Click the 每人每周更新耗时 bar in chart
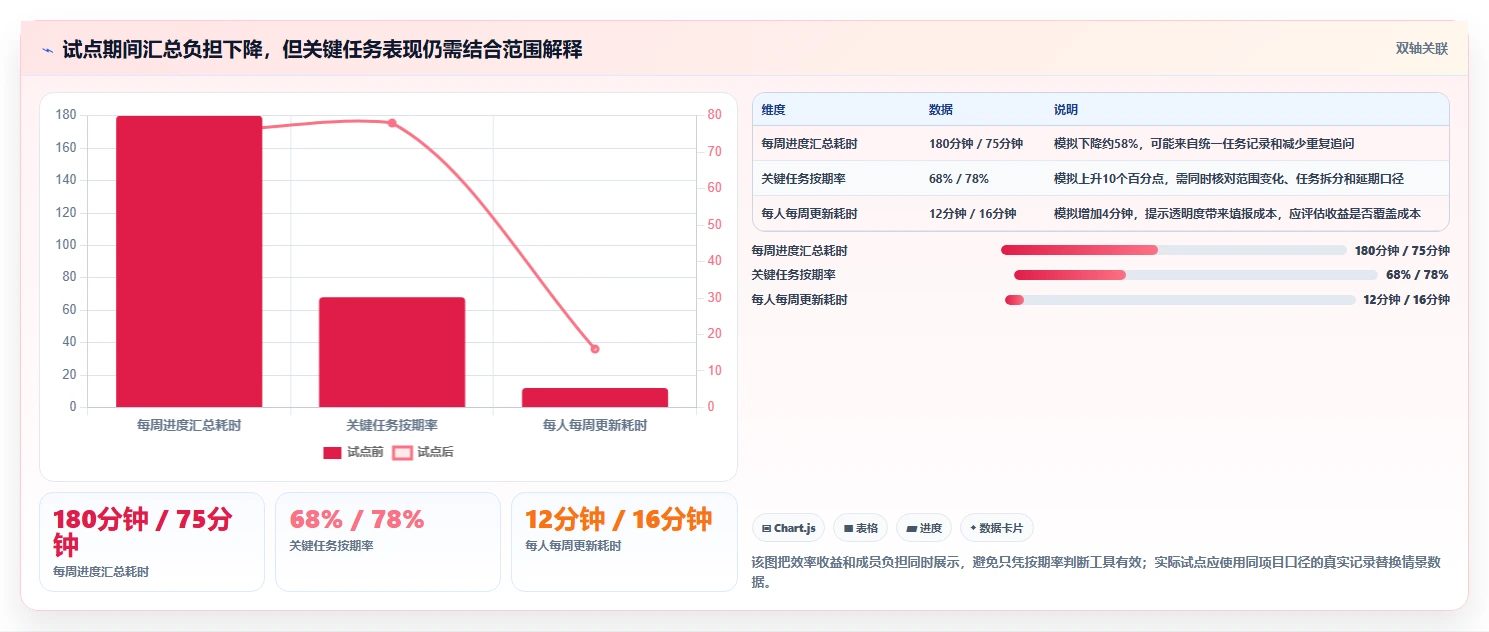Image resolution: width=1489 pixels, height=632 pixels. 595,398
